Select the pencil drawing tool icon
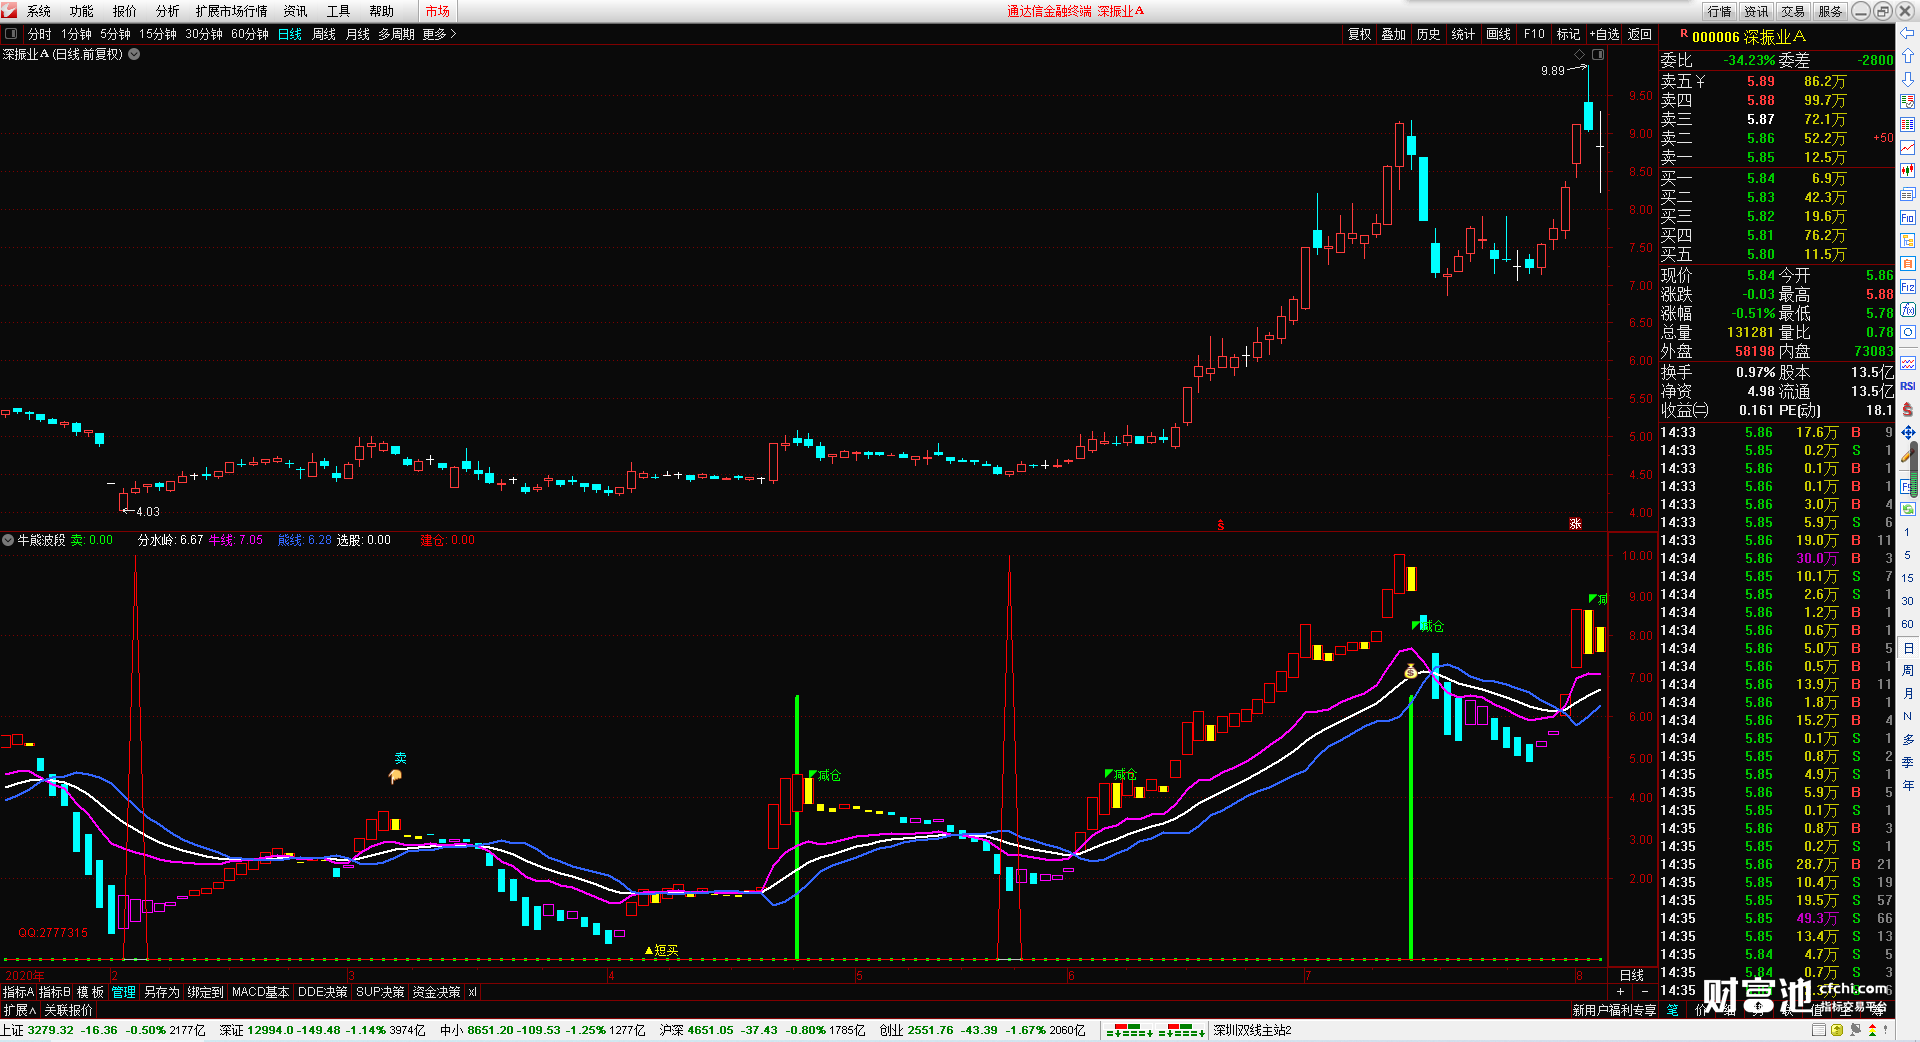The image size is (1920, 1042). pyautogui.click(x=1907, y=455)
